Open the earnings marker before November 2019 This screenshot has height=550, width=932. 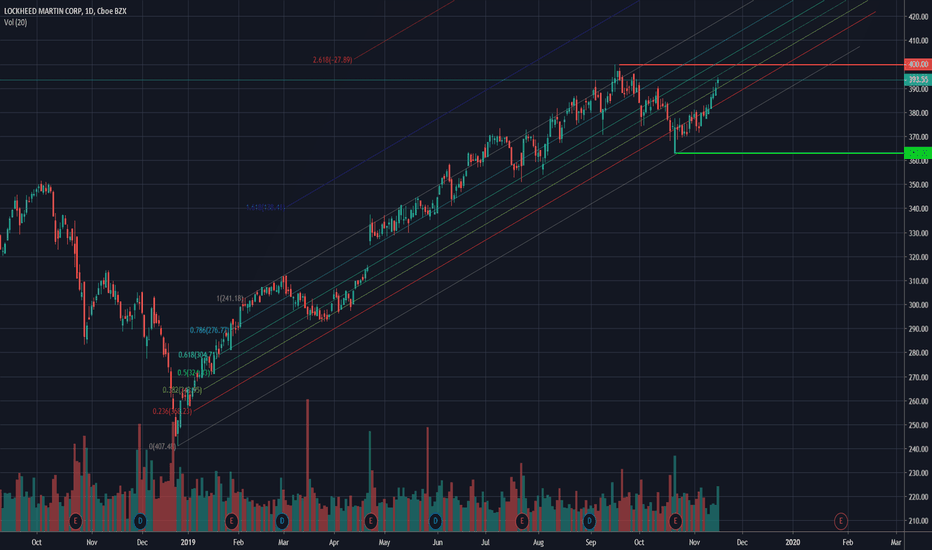(675, 521)
